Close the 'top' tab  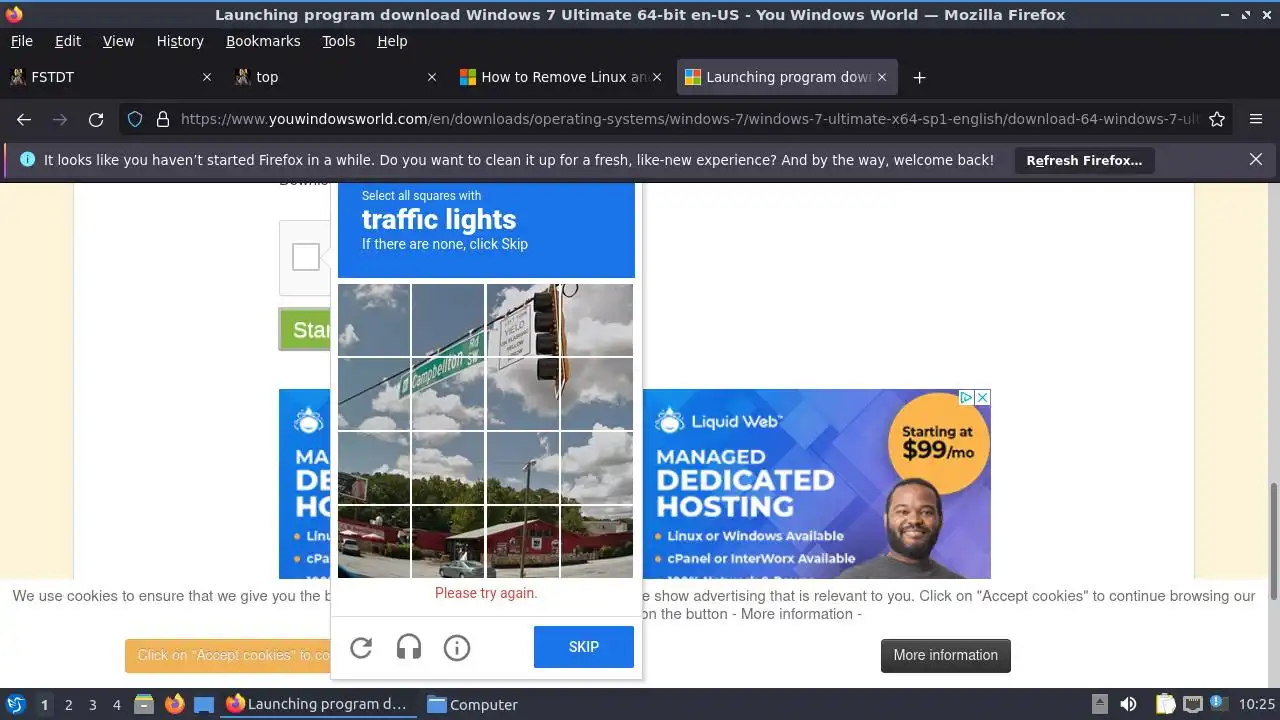432,77
